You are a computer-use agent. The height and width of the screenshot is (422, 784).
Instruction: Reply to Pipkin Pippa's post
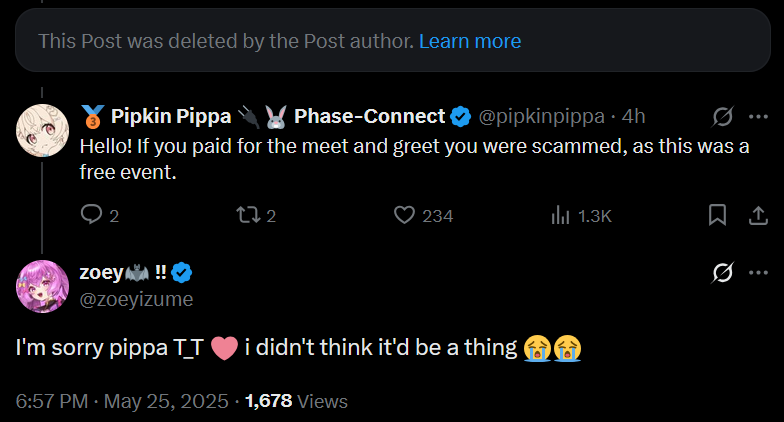pyautogui.click(x=91, y=215)
